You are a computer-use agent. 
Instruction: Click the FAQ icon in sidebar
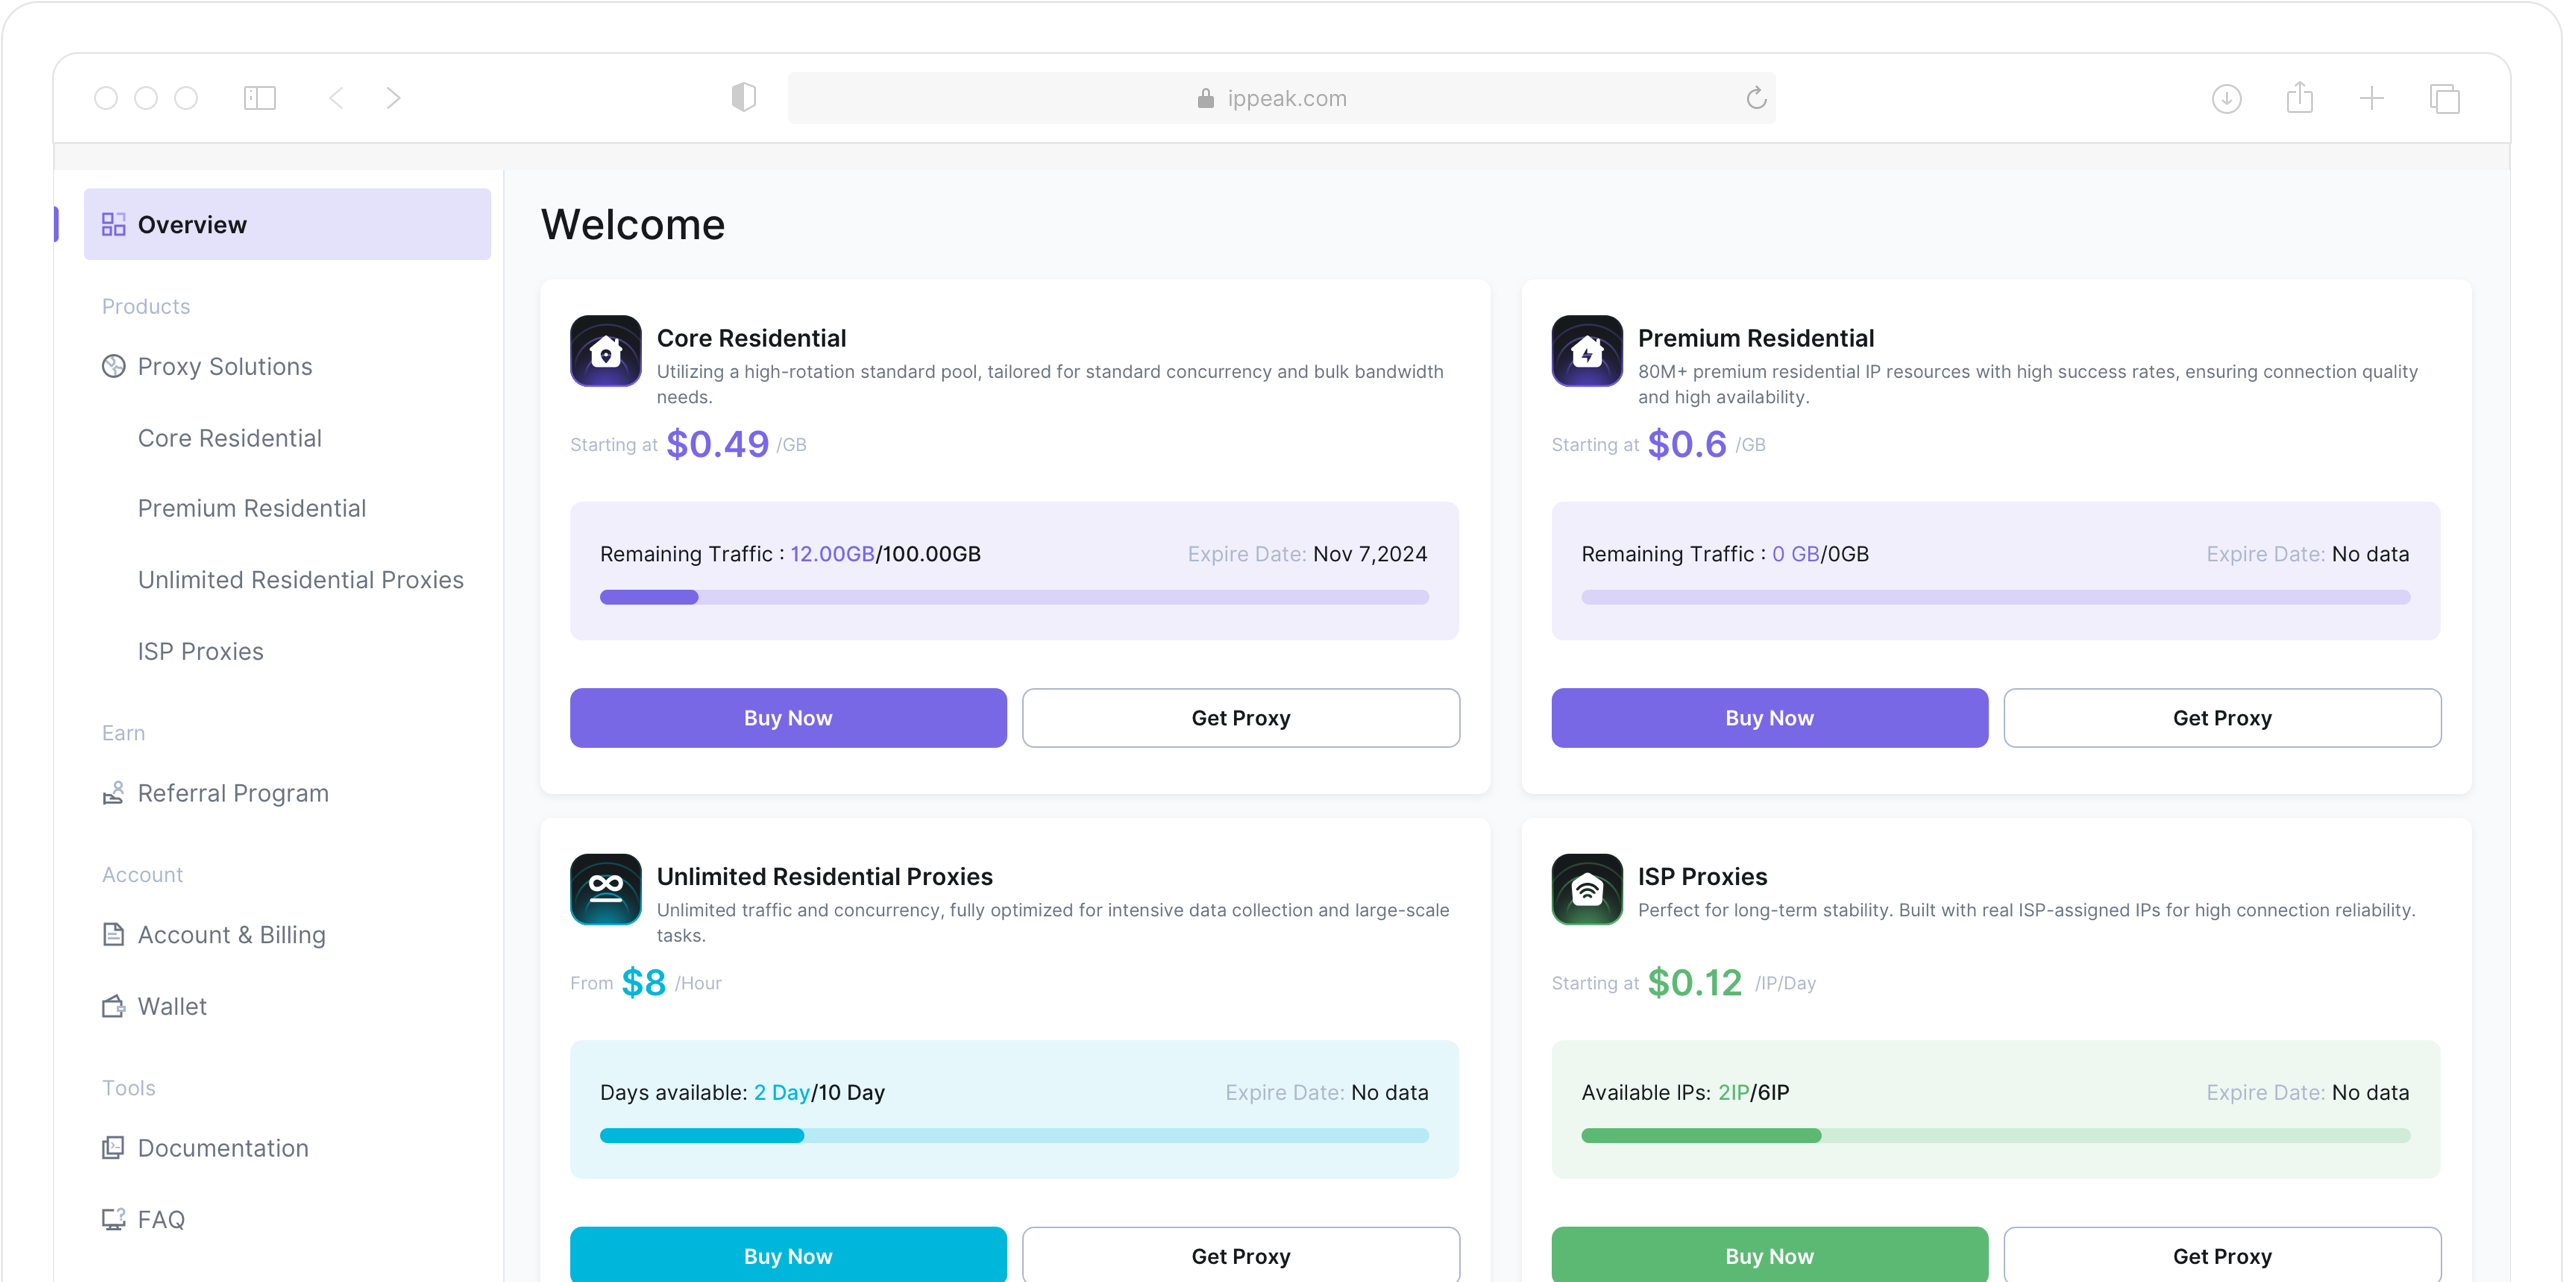pyautogui.click(x=113, y=1219)
